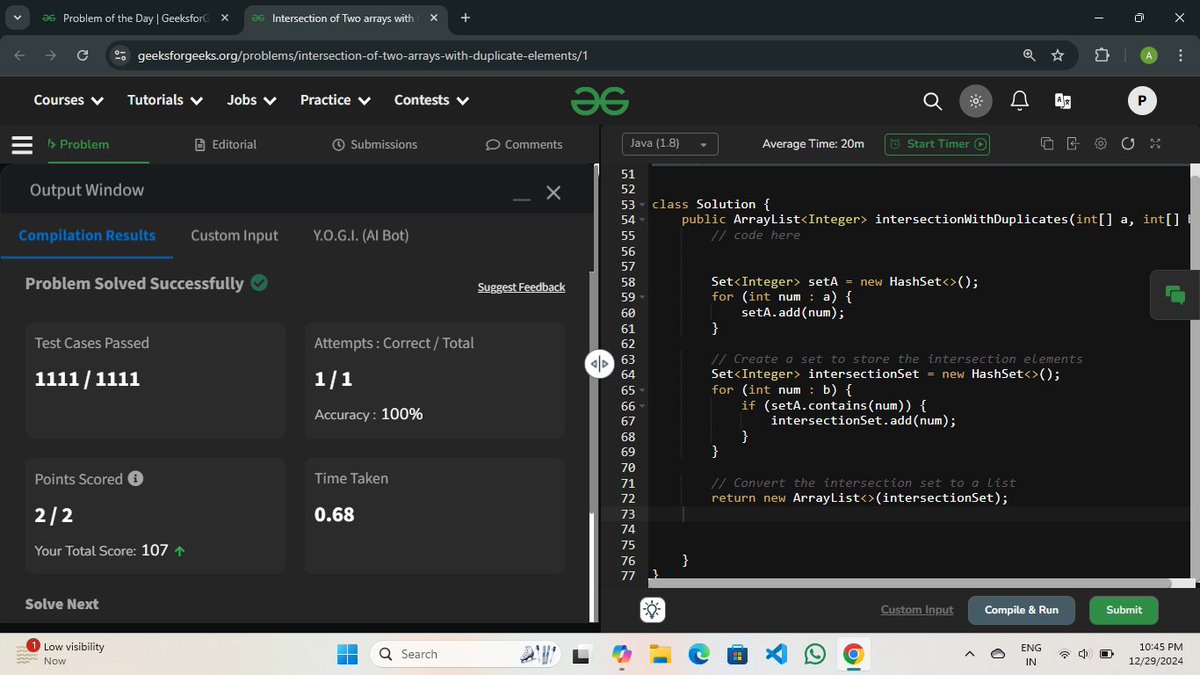Click the Custom Input link below editor

click(x=917, y=610)
